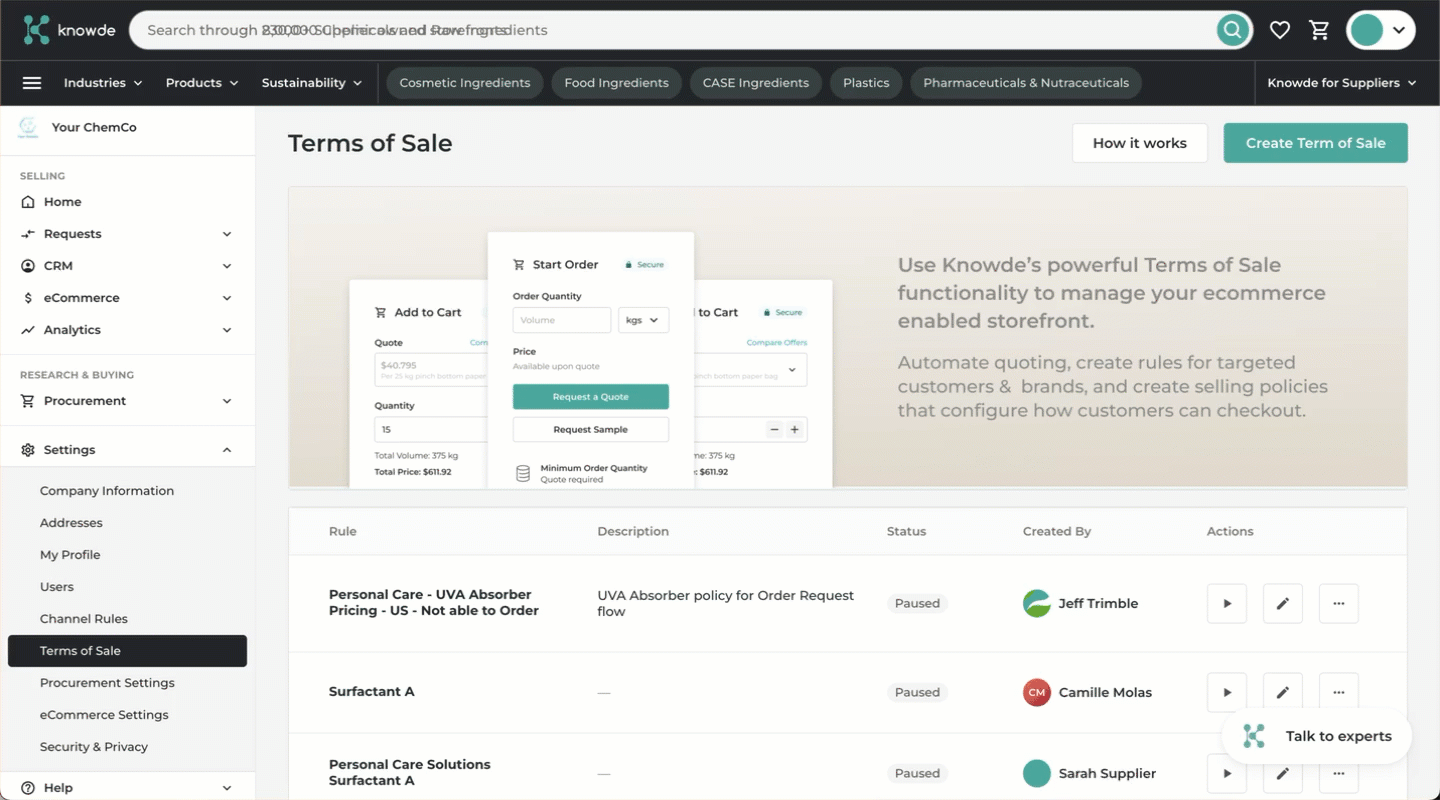Viewport: 1440px width, 800px height.
Task: Expand the CRM sidebar chevron
Action: 227,266
